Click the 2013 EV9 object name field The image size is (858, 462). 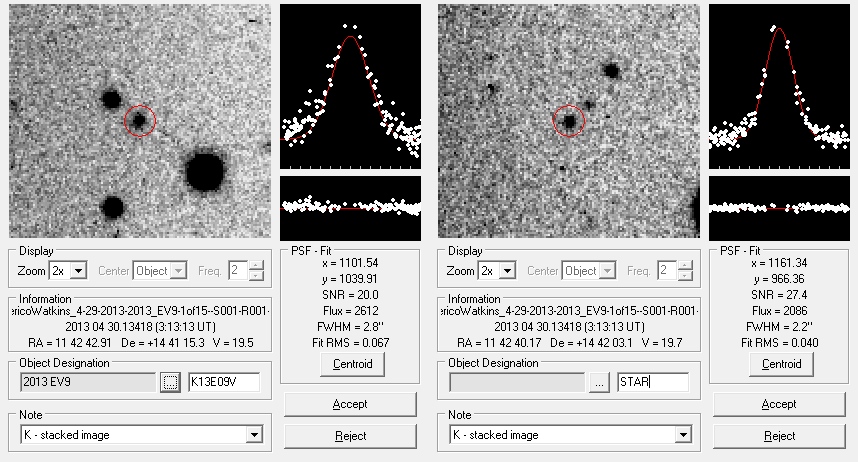click(87, 382)
